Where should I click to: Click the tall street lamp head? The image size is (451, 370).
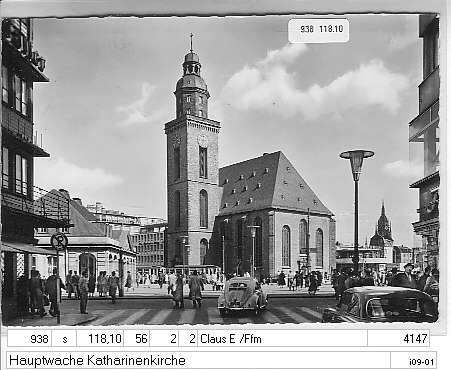(357, 159)
